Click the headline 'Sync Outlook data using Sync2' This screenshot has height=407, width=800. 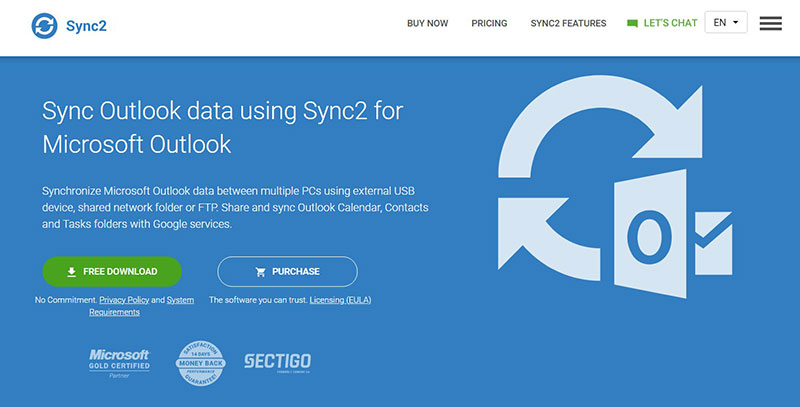point(222,127)
